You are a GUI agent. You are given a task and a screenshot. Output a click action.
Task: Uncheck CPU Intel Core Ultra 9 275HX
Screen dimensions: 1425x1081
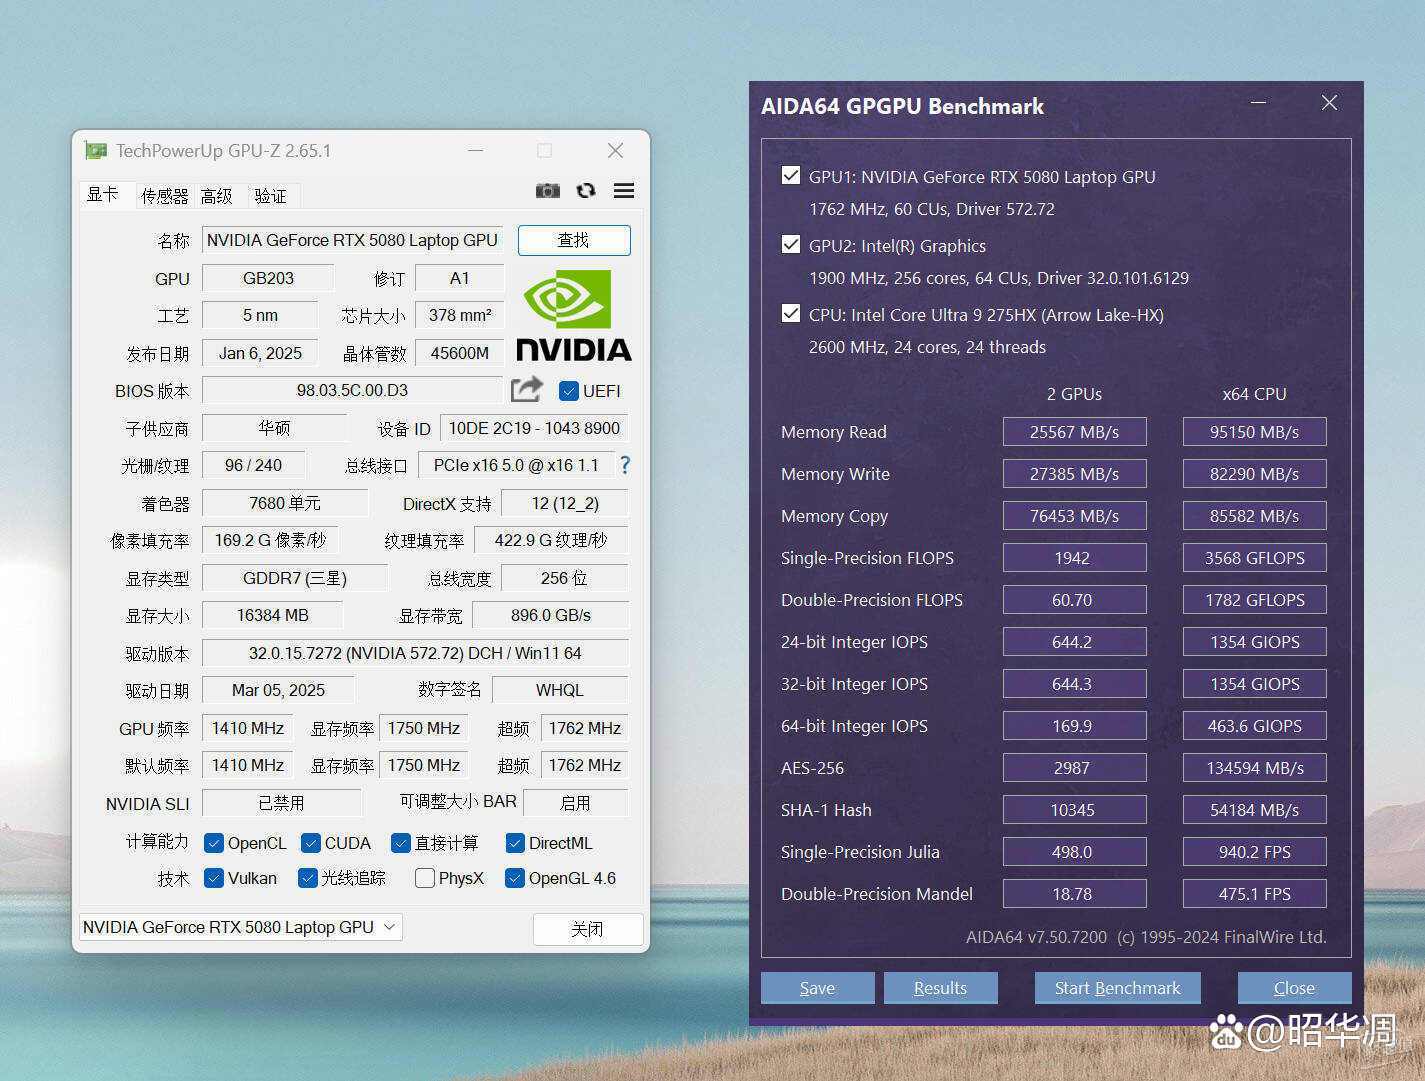[x=791, y=314]
